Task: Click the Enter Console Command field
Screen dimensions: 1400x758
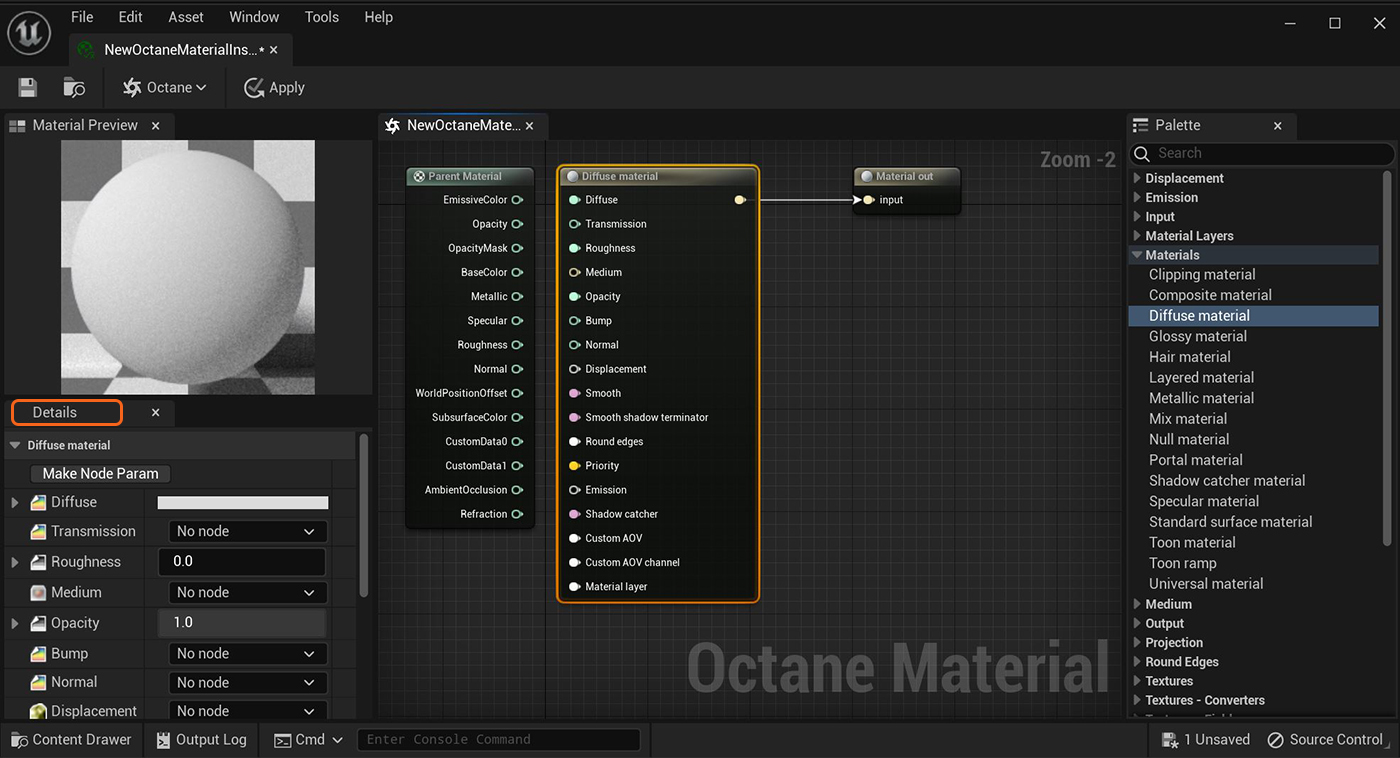Action: click(498, 740)
